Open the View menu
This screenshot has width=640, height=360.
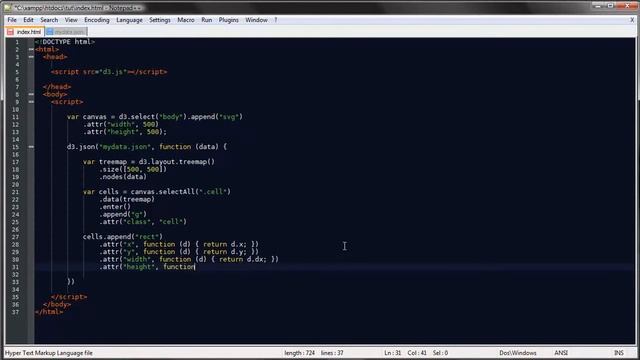point(71,20)
